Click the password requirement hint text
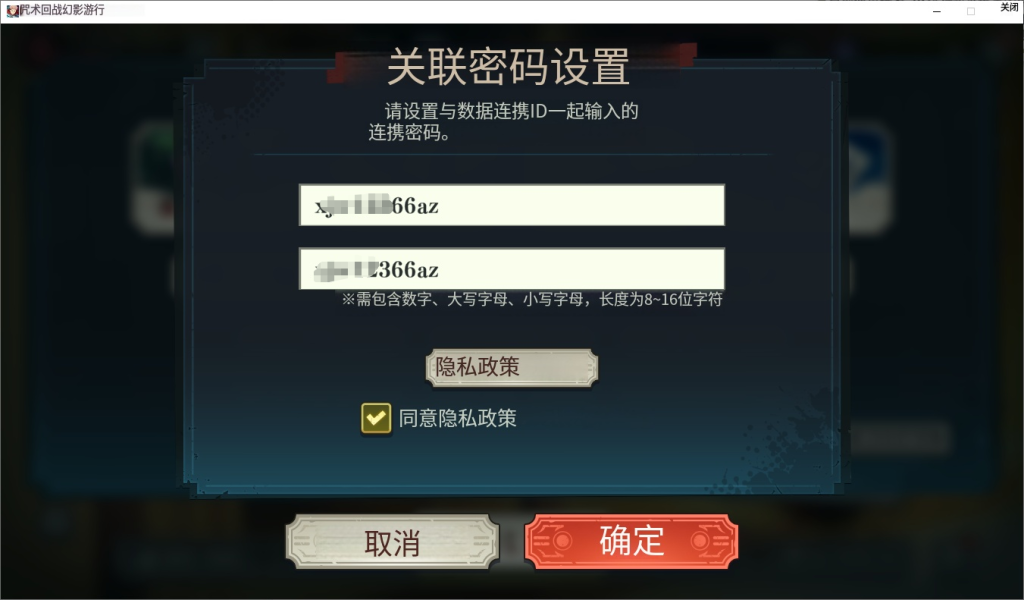Image resolution: width=1024 pixels, height=600 pixels. point(532,300)
